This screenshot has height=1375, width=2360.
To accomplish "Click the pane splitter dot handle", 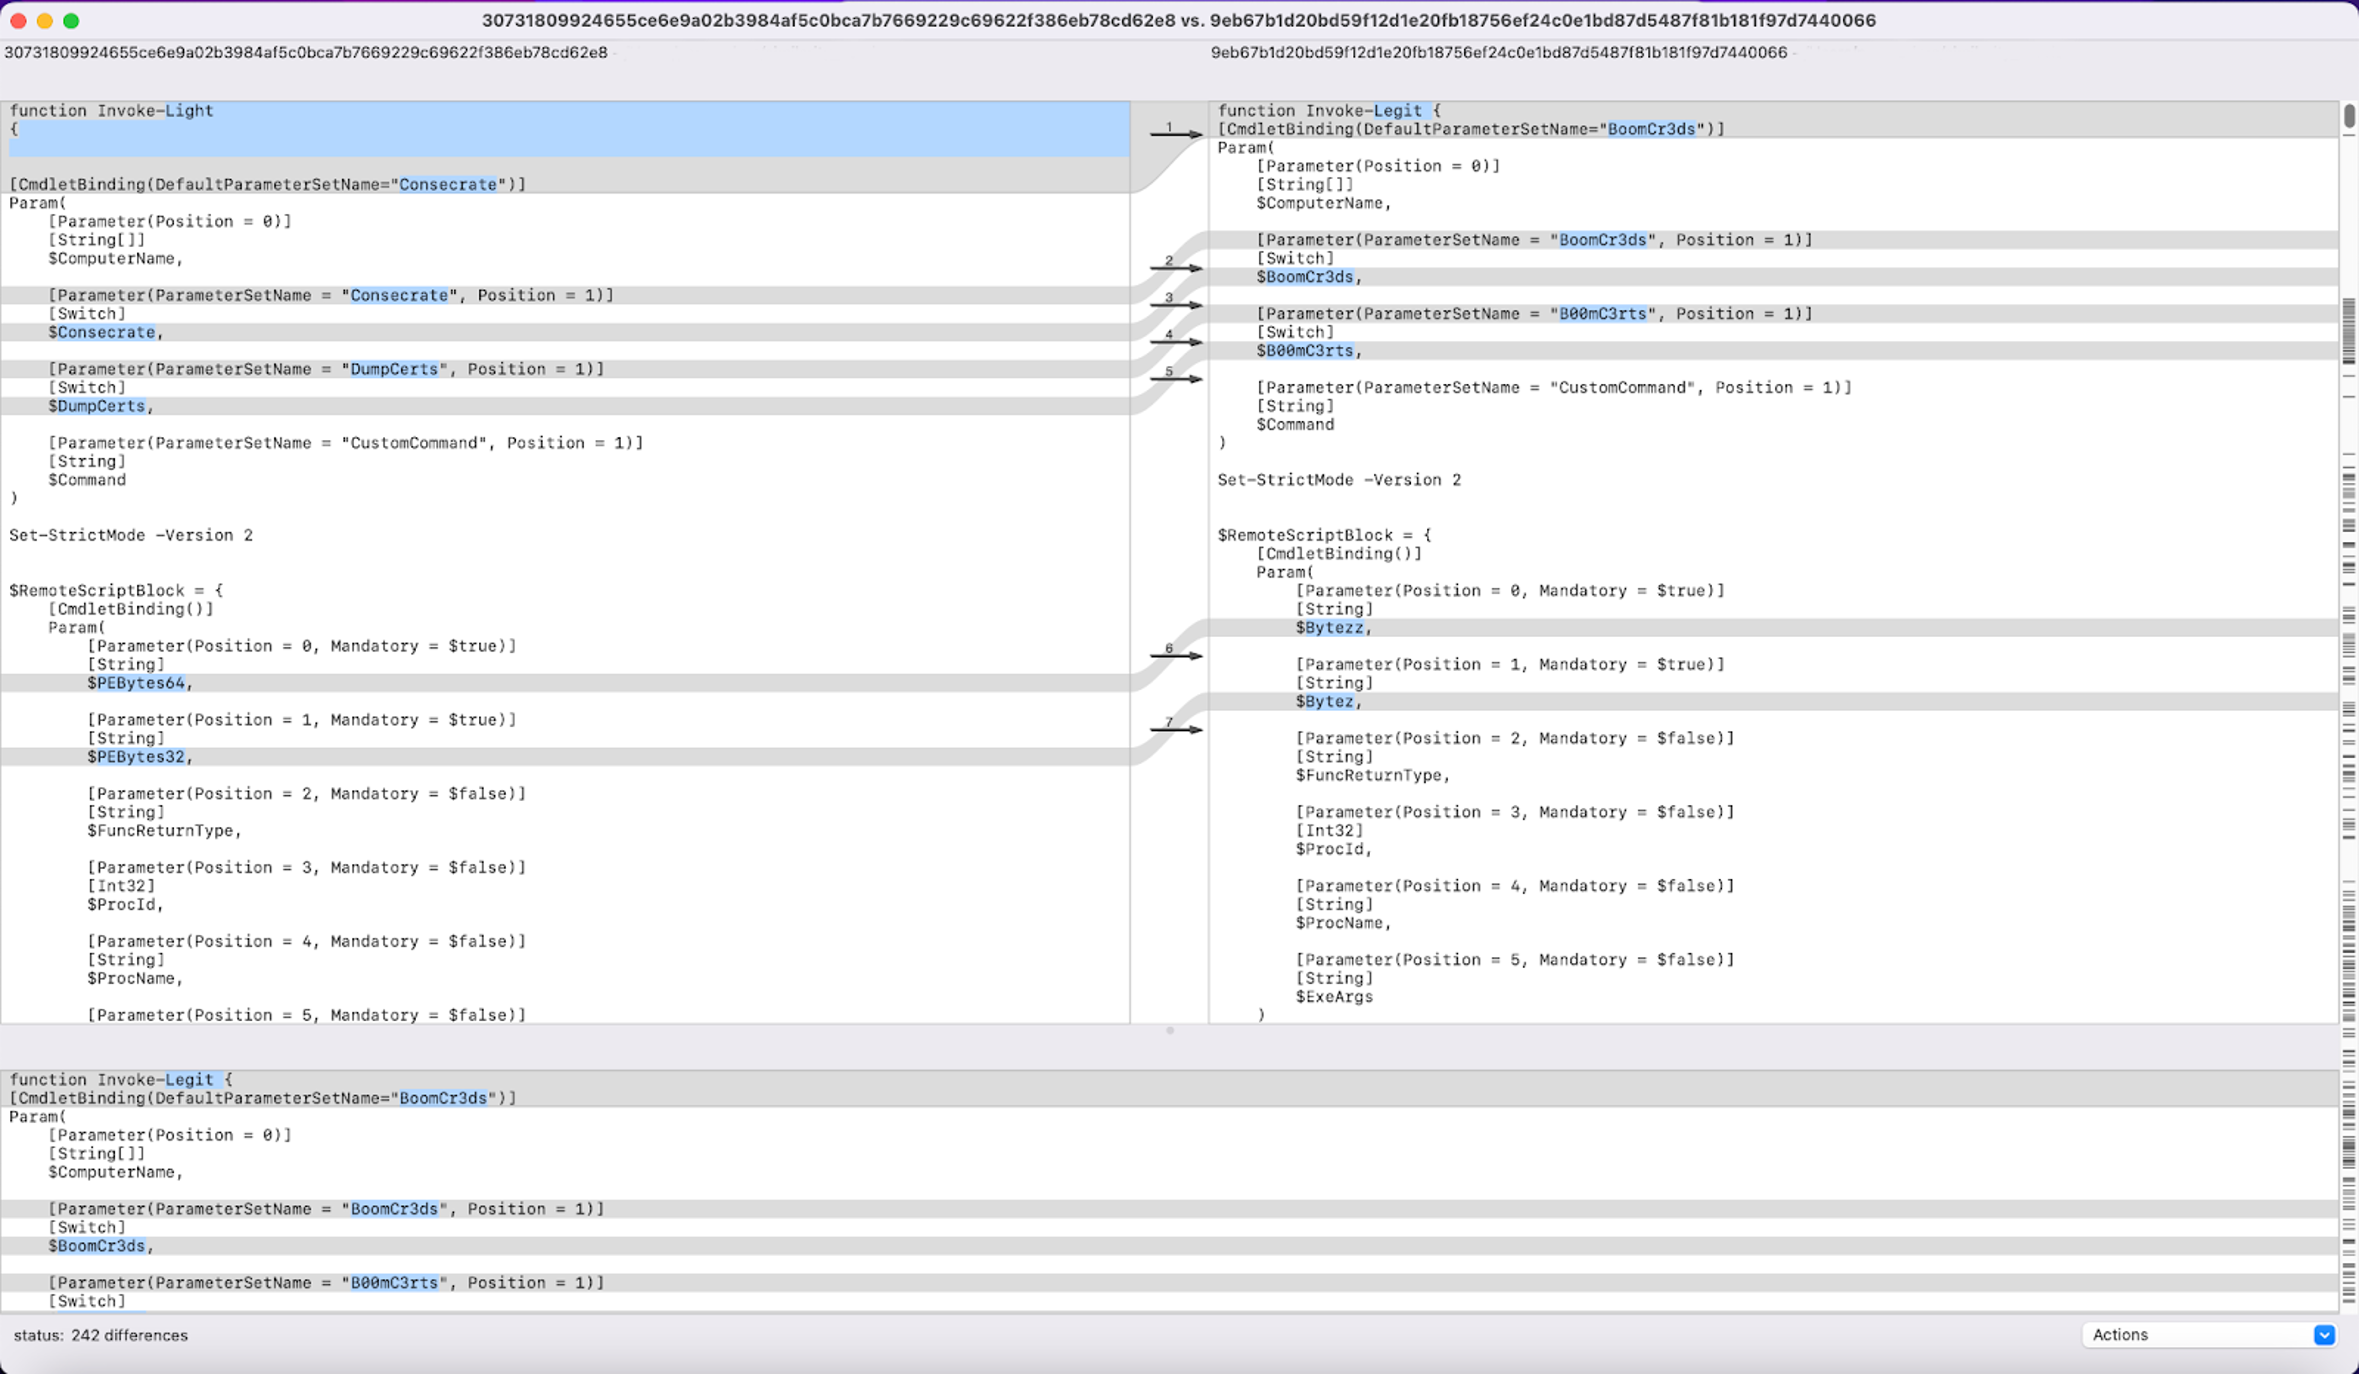I will 1170,1030.
